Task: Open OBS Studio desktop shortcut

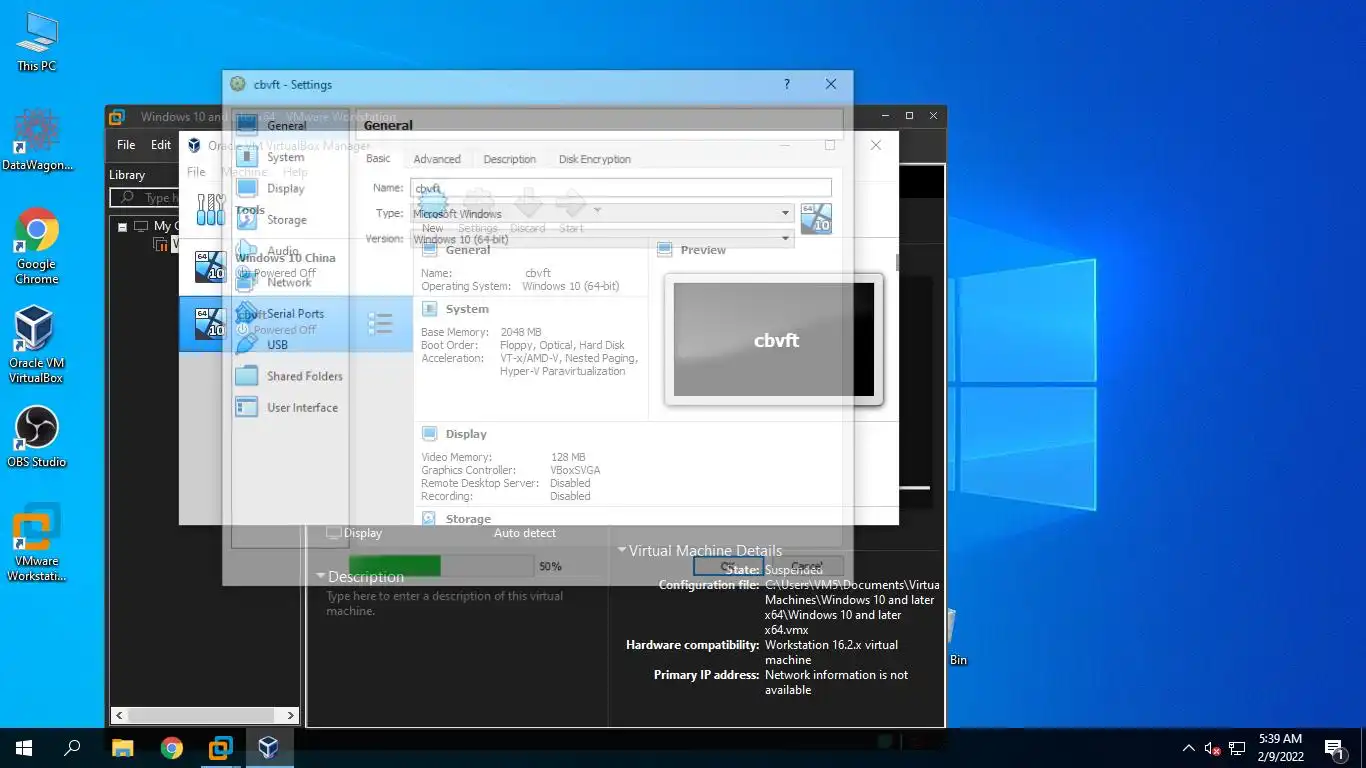Action: 37,437
